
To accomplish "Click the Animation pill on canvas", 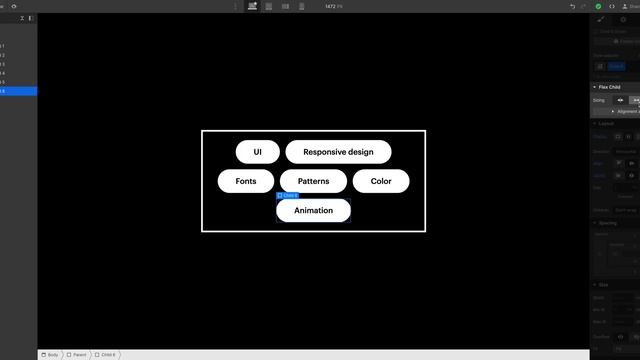I will coord(313,211).
